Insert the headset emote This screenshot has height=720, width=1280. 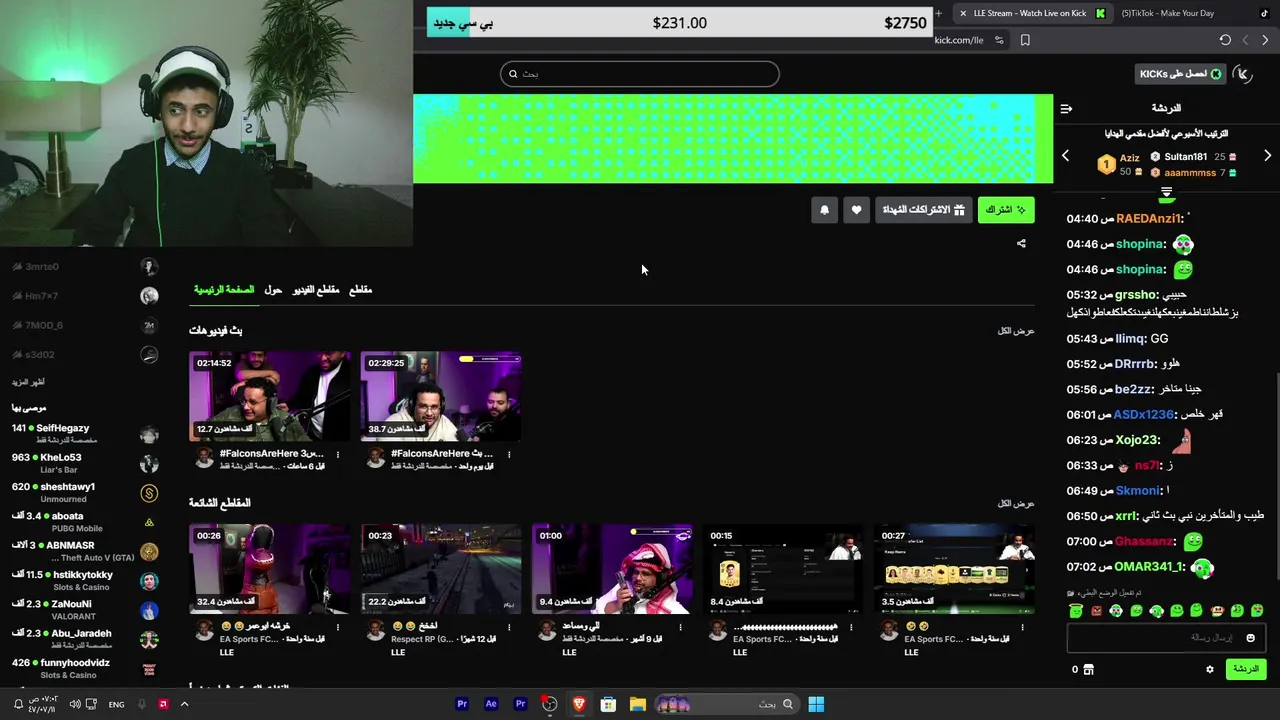(x=1157, y=610)
